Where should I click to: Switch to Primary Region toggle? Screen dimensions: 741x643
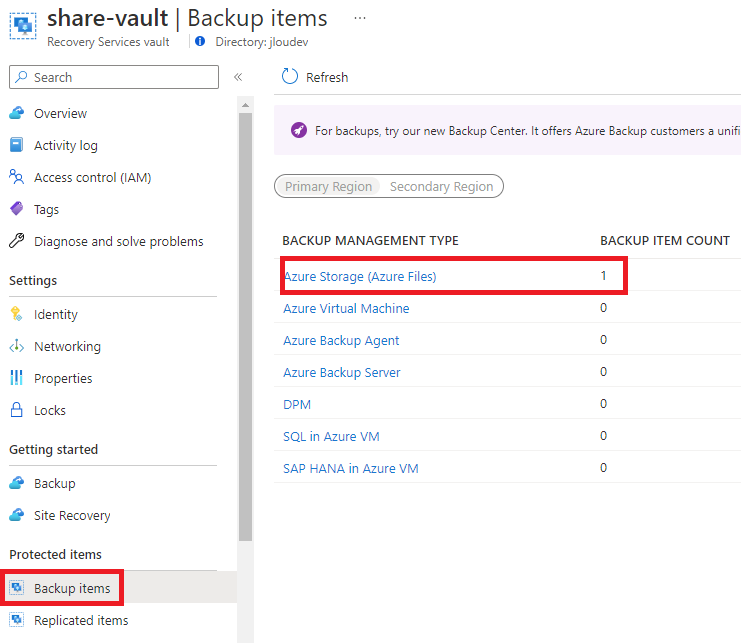click(328, 187)
